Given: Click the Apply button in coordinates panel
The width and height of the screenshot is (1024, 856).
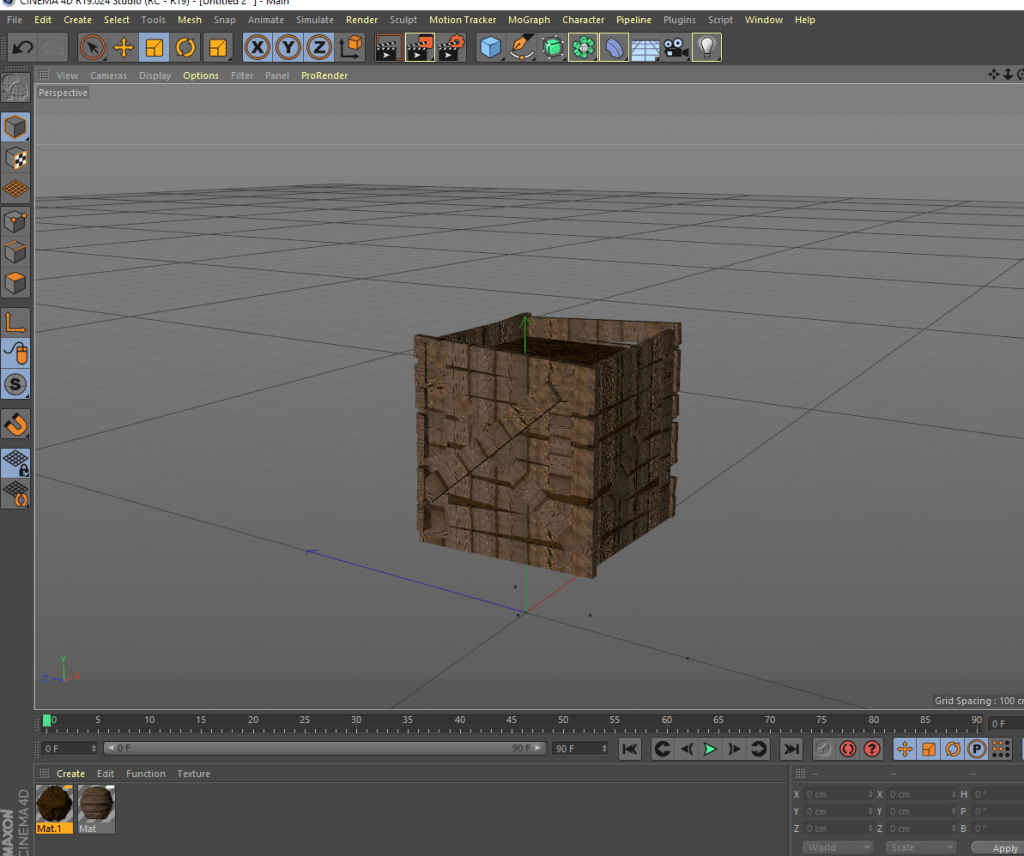Looking at the screenshot, I should (x=1003, y=848).
